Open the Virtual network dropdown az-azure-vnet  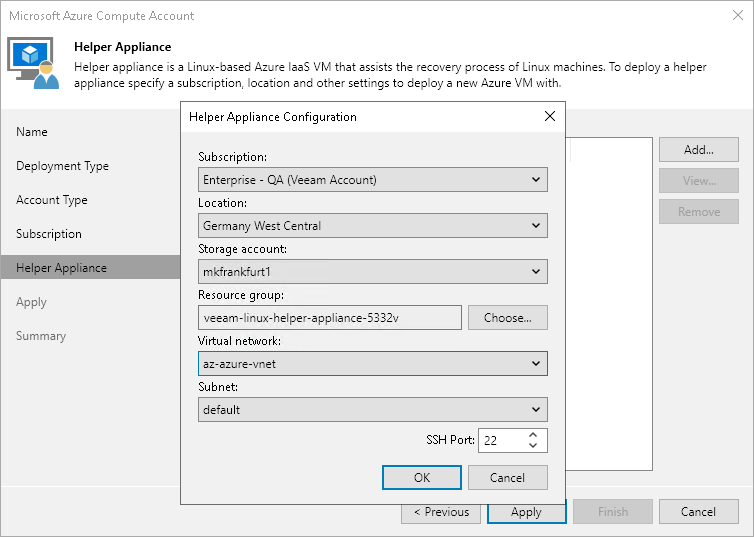click(x=373, y=364)
